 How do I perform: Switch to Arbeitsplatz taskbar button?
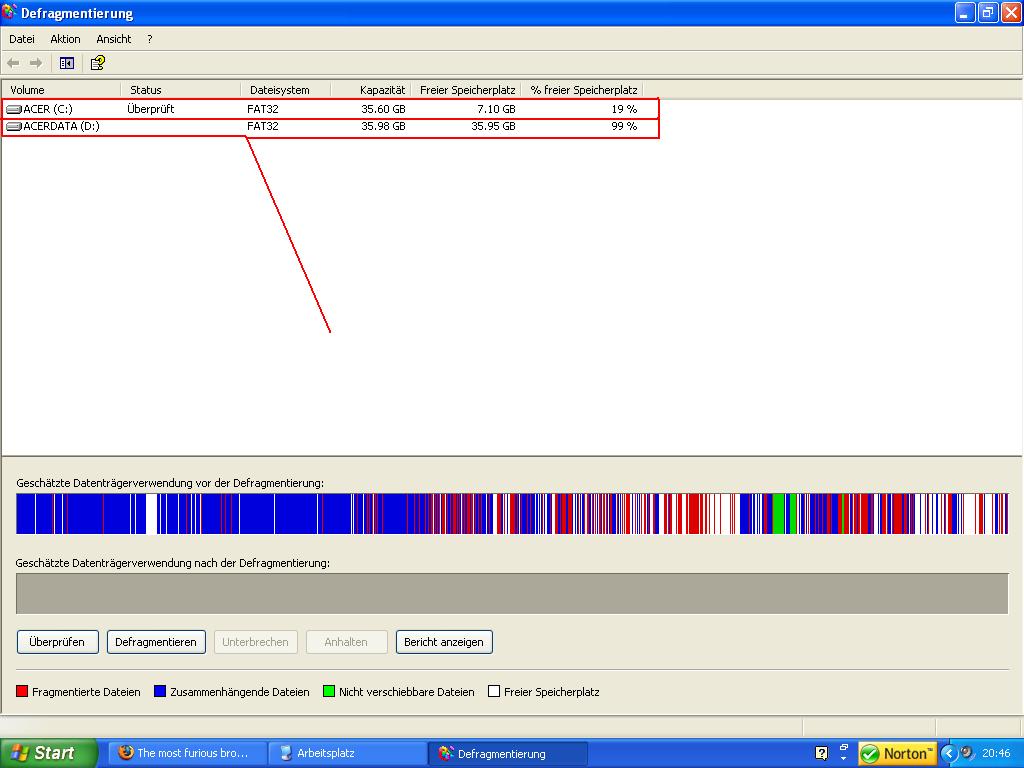[x=348, y=754]
